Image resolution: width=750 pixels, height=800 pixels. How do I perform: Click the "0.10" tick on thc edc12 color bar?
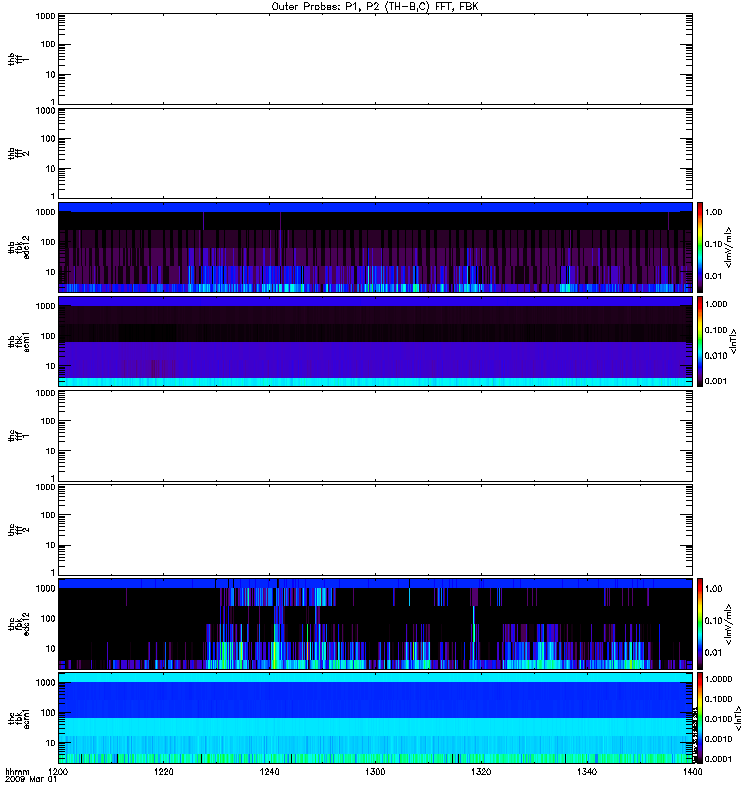tap(713, 620)
